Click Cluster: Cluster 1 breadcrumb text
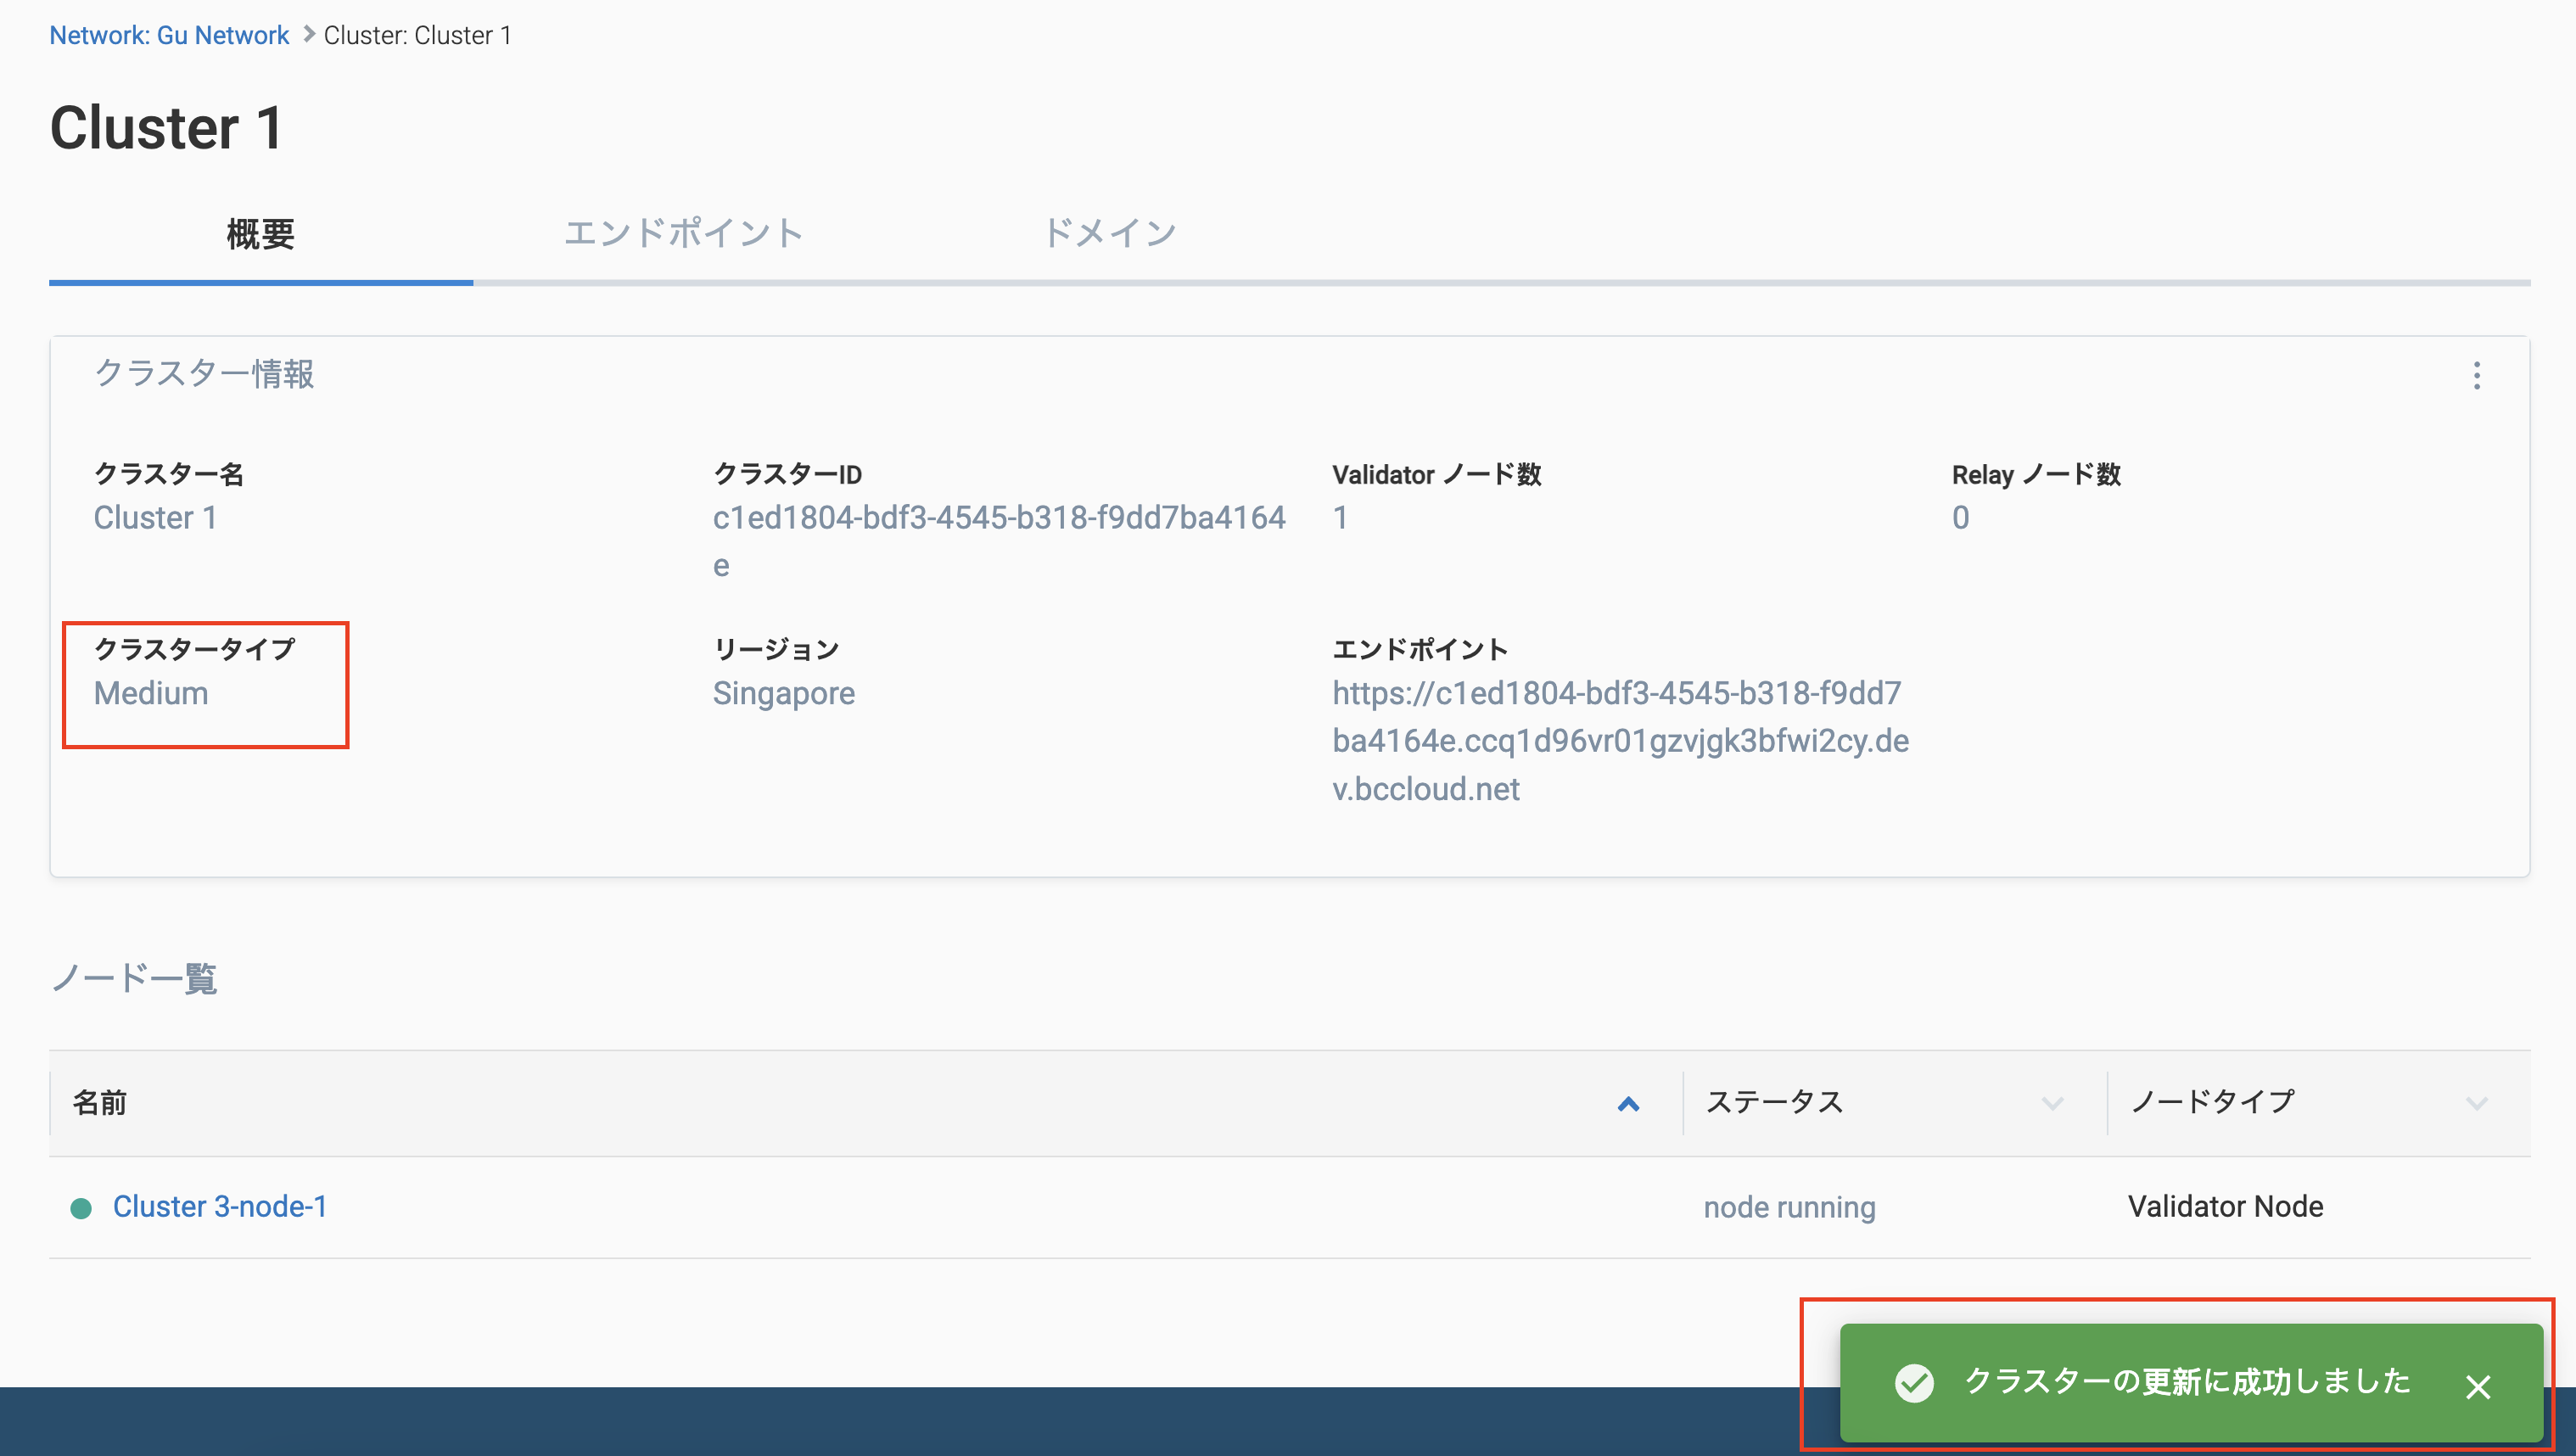Viewport: 2576px width, 1456px height. pyautogui.click(x=418, y=35)
